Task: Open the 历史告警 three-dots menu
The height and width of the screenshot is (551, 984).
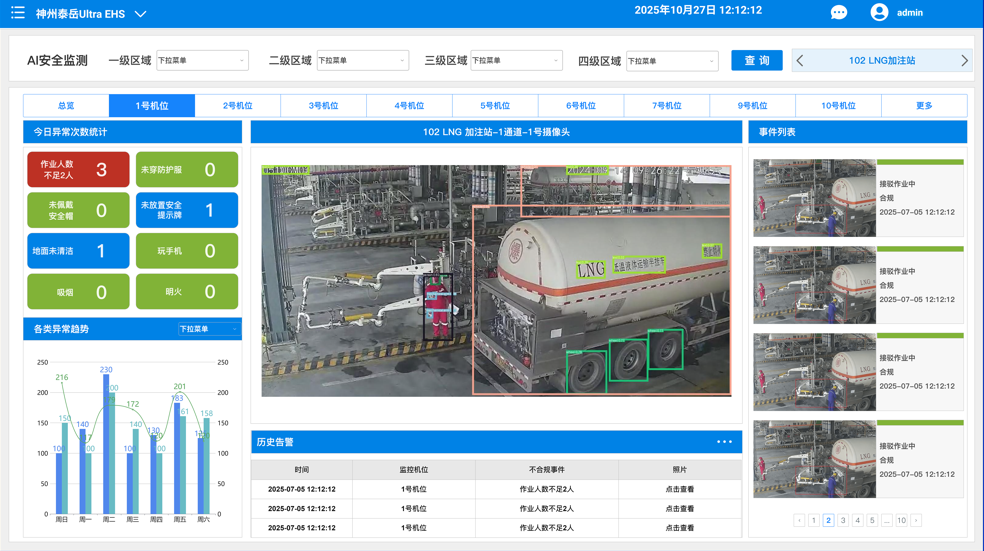Action: pos(724,442)
